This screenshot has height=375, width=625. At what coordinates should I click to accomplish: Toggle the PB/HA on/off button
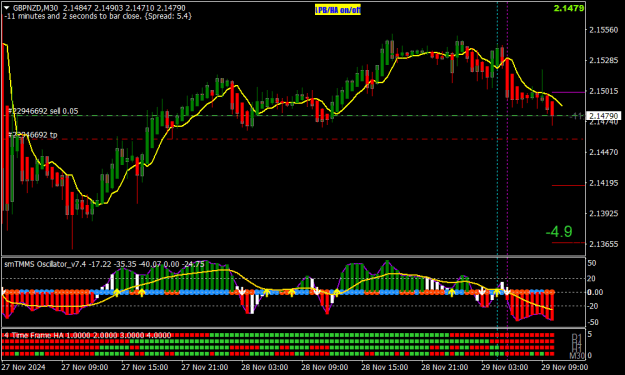(338, 10)
